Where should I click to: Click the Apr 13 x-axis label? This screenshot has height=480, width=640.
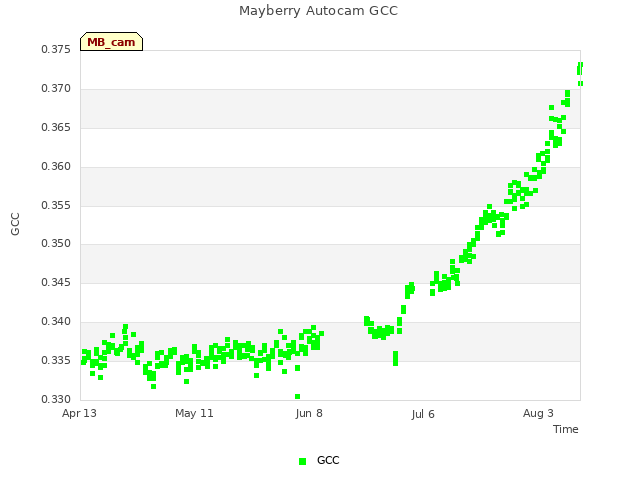click(79, 413)
